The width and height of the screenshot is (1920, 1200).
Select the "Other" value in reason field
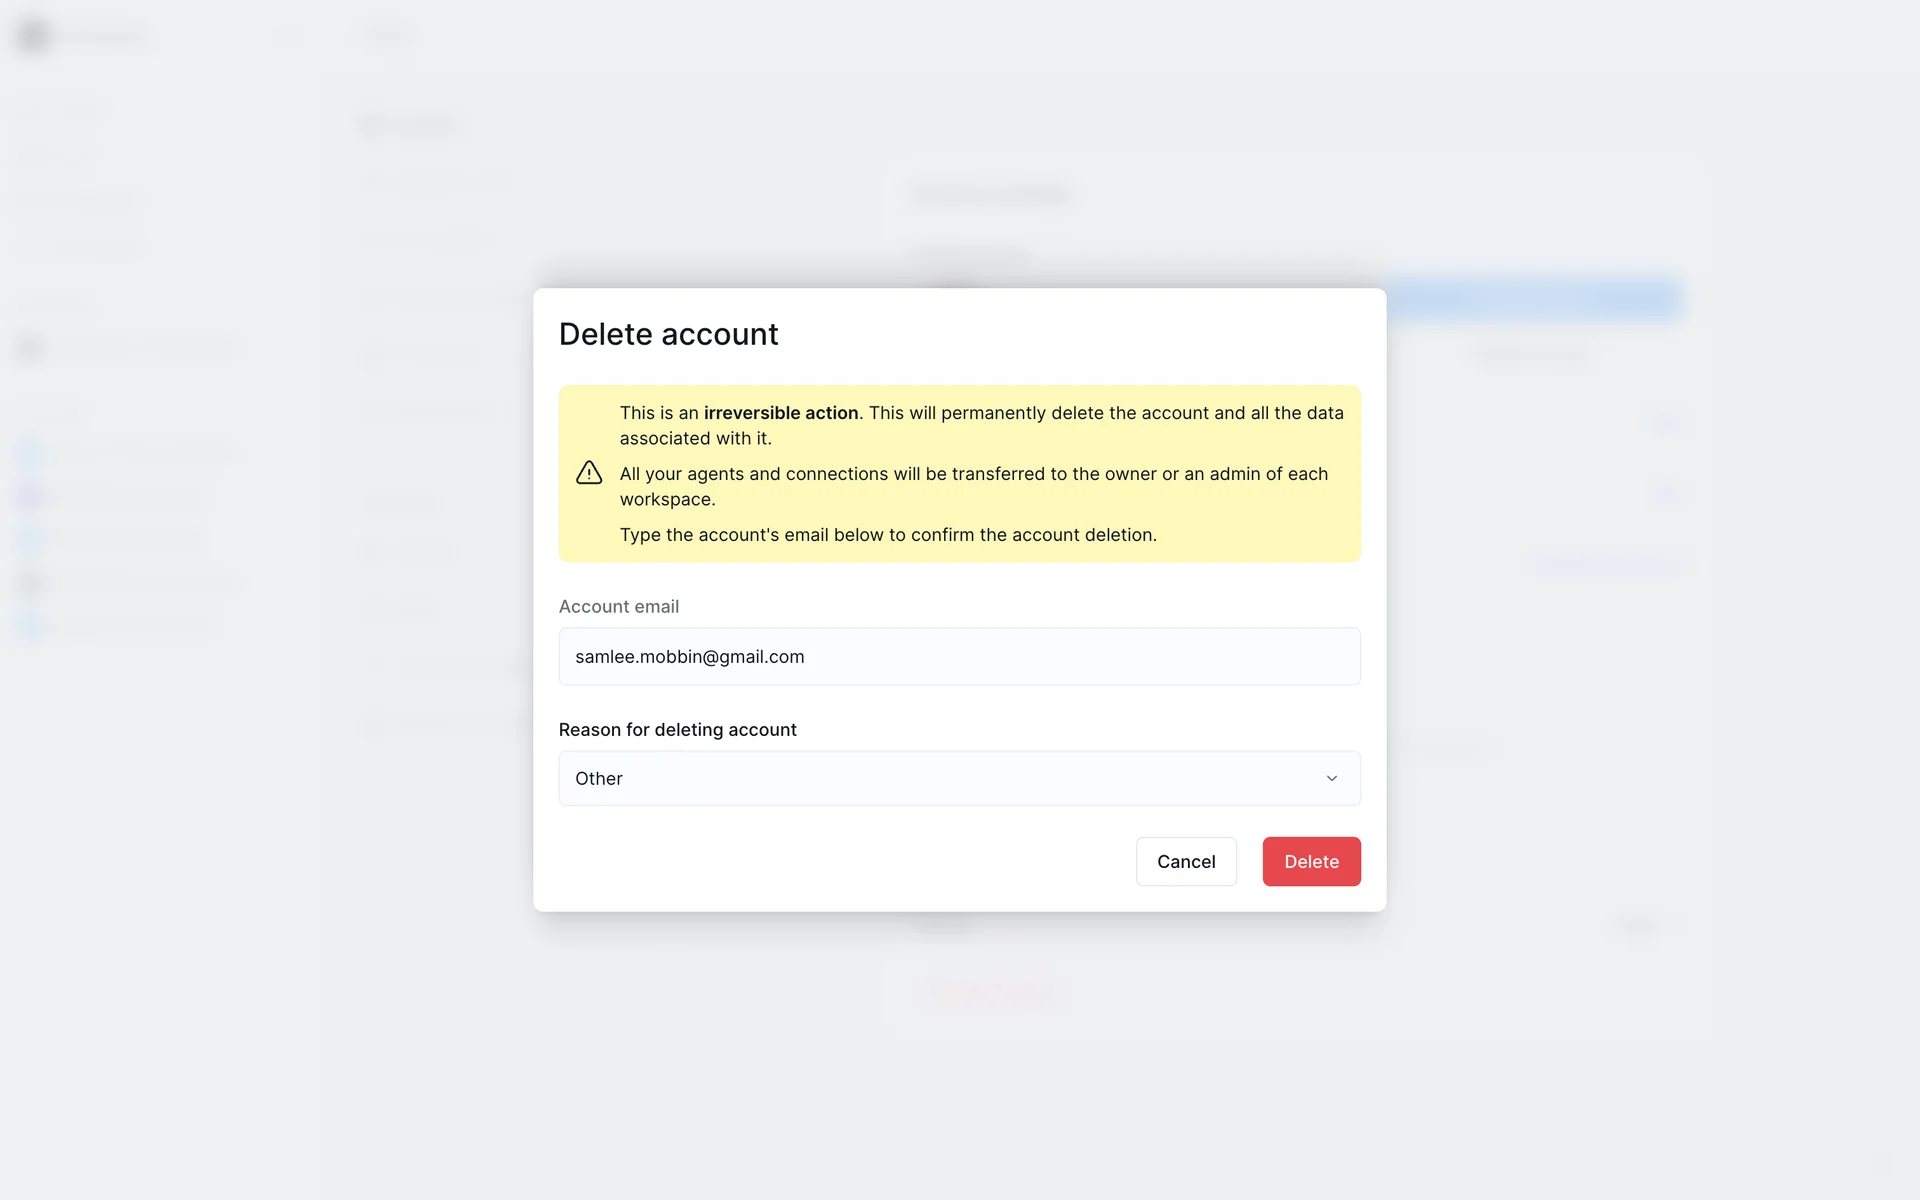(x=599, y=778)
